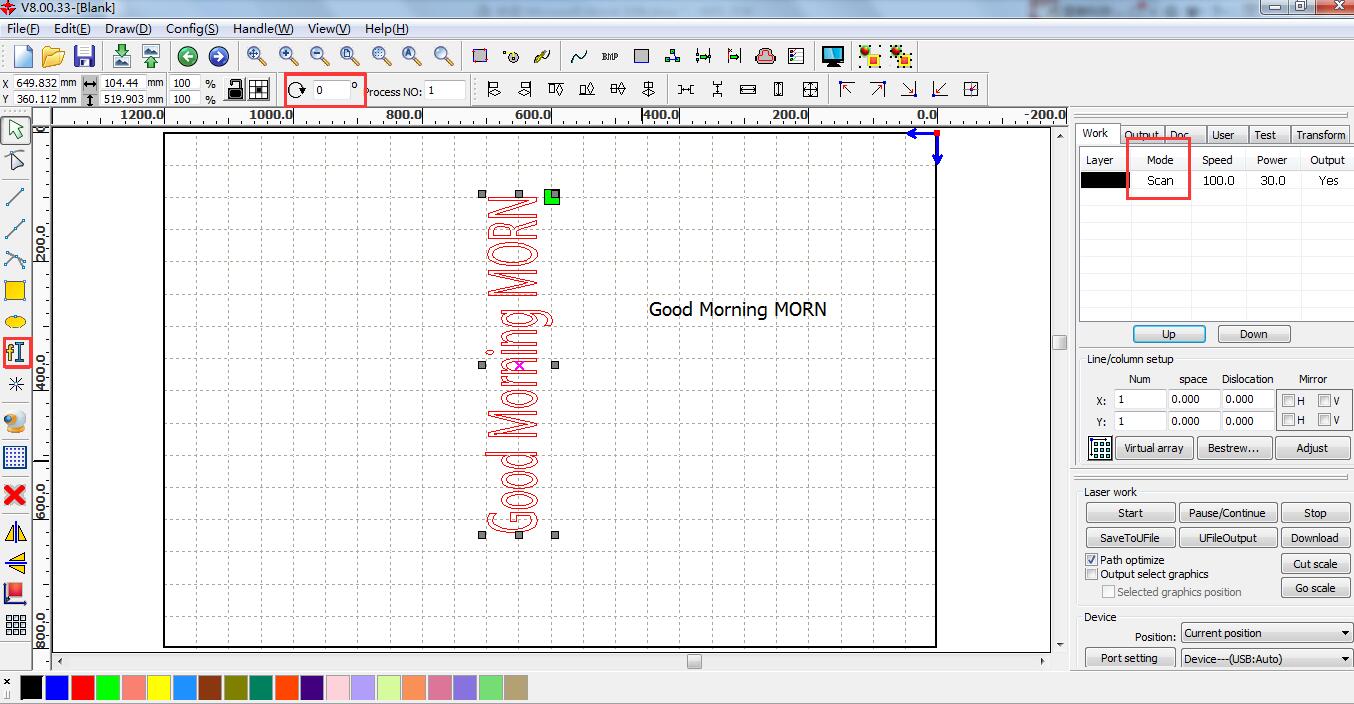This screenshot has height=704, width=1354.
Task: Click the SaveToUFile button
Action: (x=1130, y=538)
